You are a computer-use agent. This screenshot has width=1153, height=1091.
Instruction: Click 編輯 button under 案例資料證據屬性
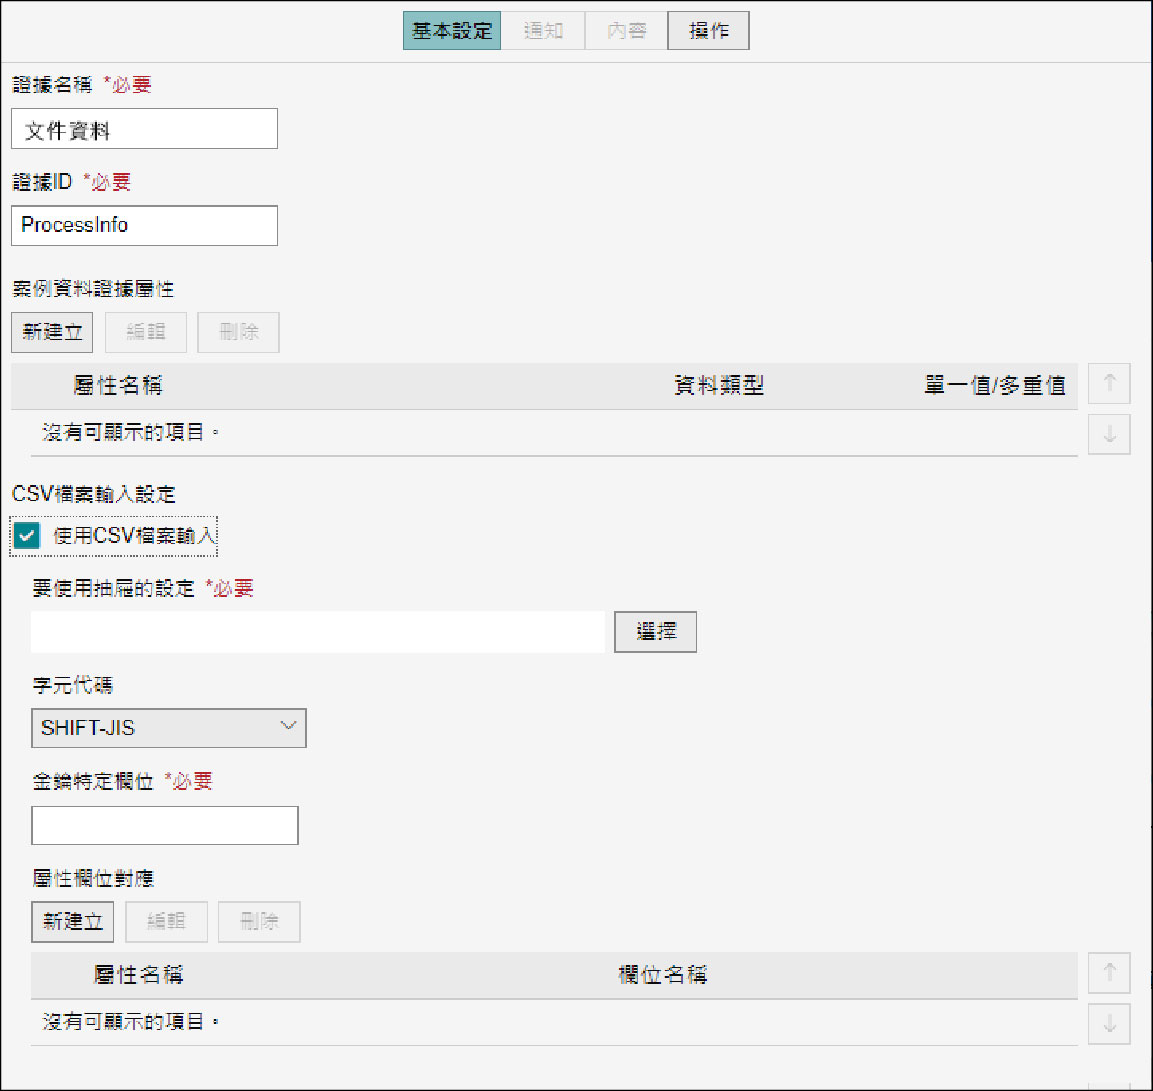pos(146,332)
